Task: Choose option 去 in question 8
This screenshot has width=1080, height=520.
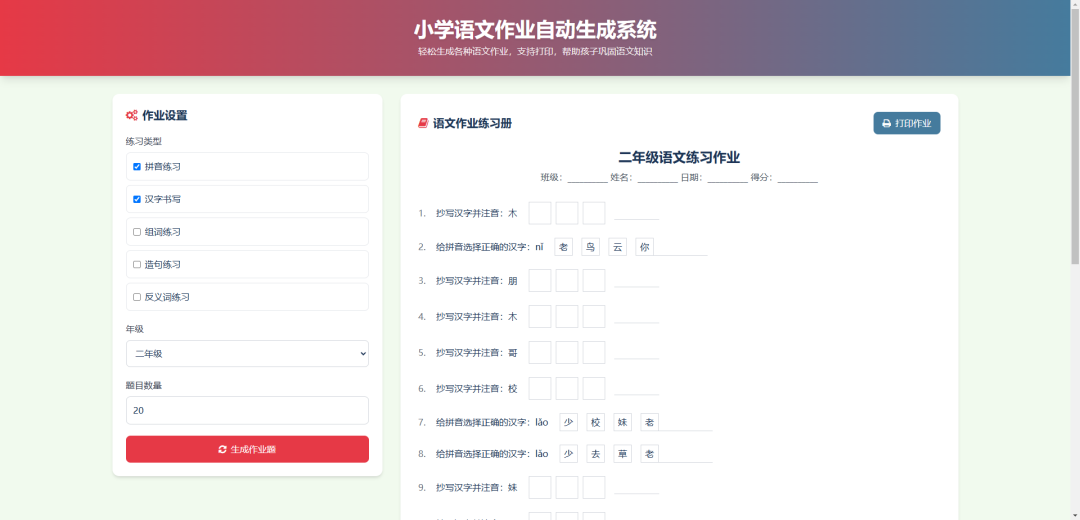Action: 595,454
